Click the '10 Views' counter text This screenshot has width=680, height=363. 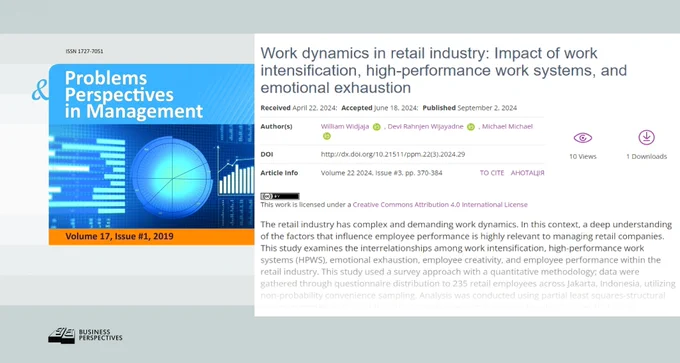pyautogui.click(x=582, y=157)
